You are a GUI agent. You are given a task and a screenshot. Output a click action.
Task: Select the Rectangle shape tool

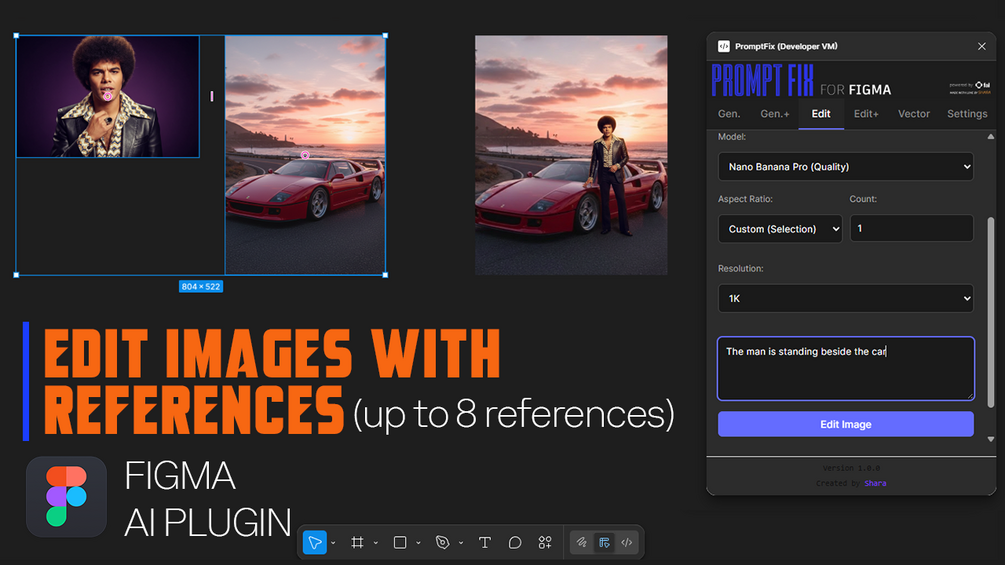point(400,543)
